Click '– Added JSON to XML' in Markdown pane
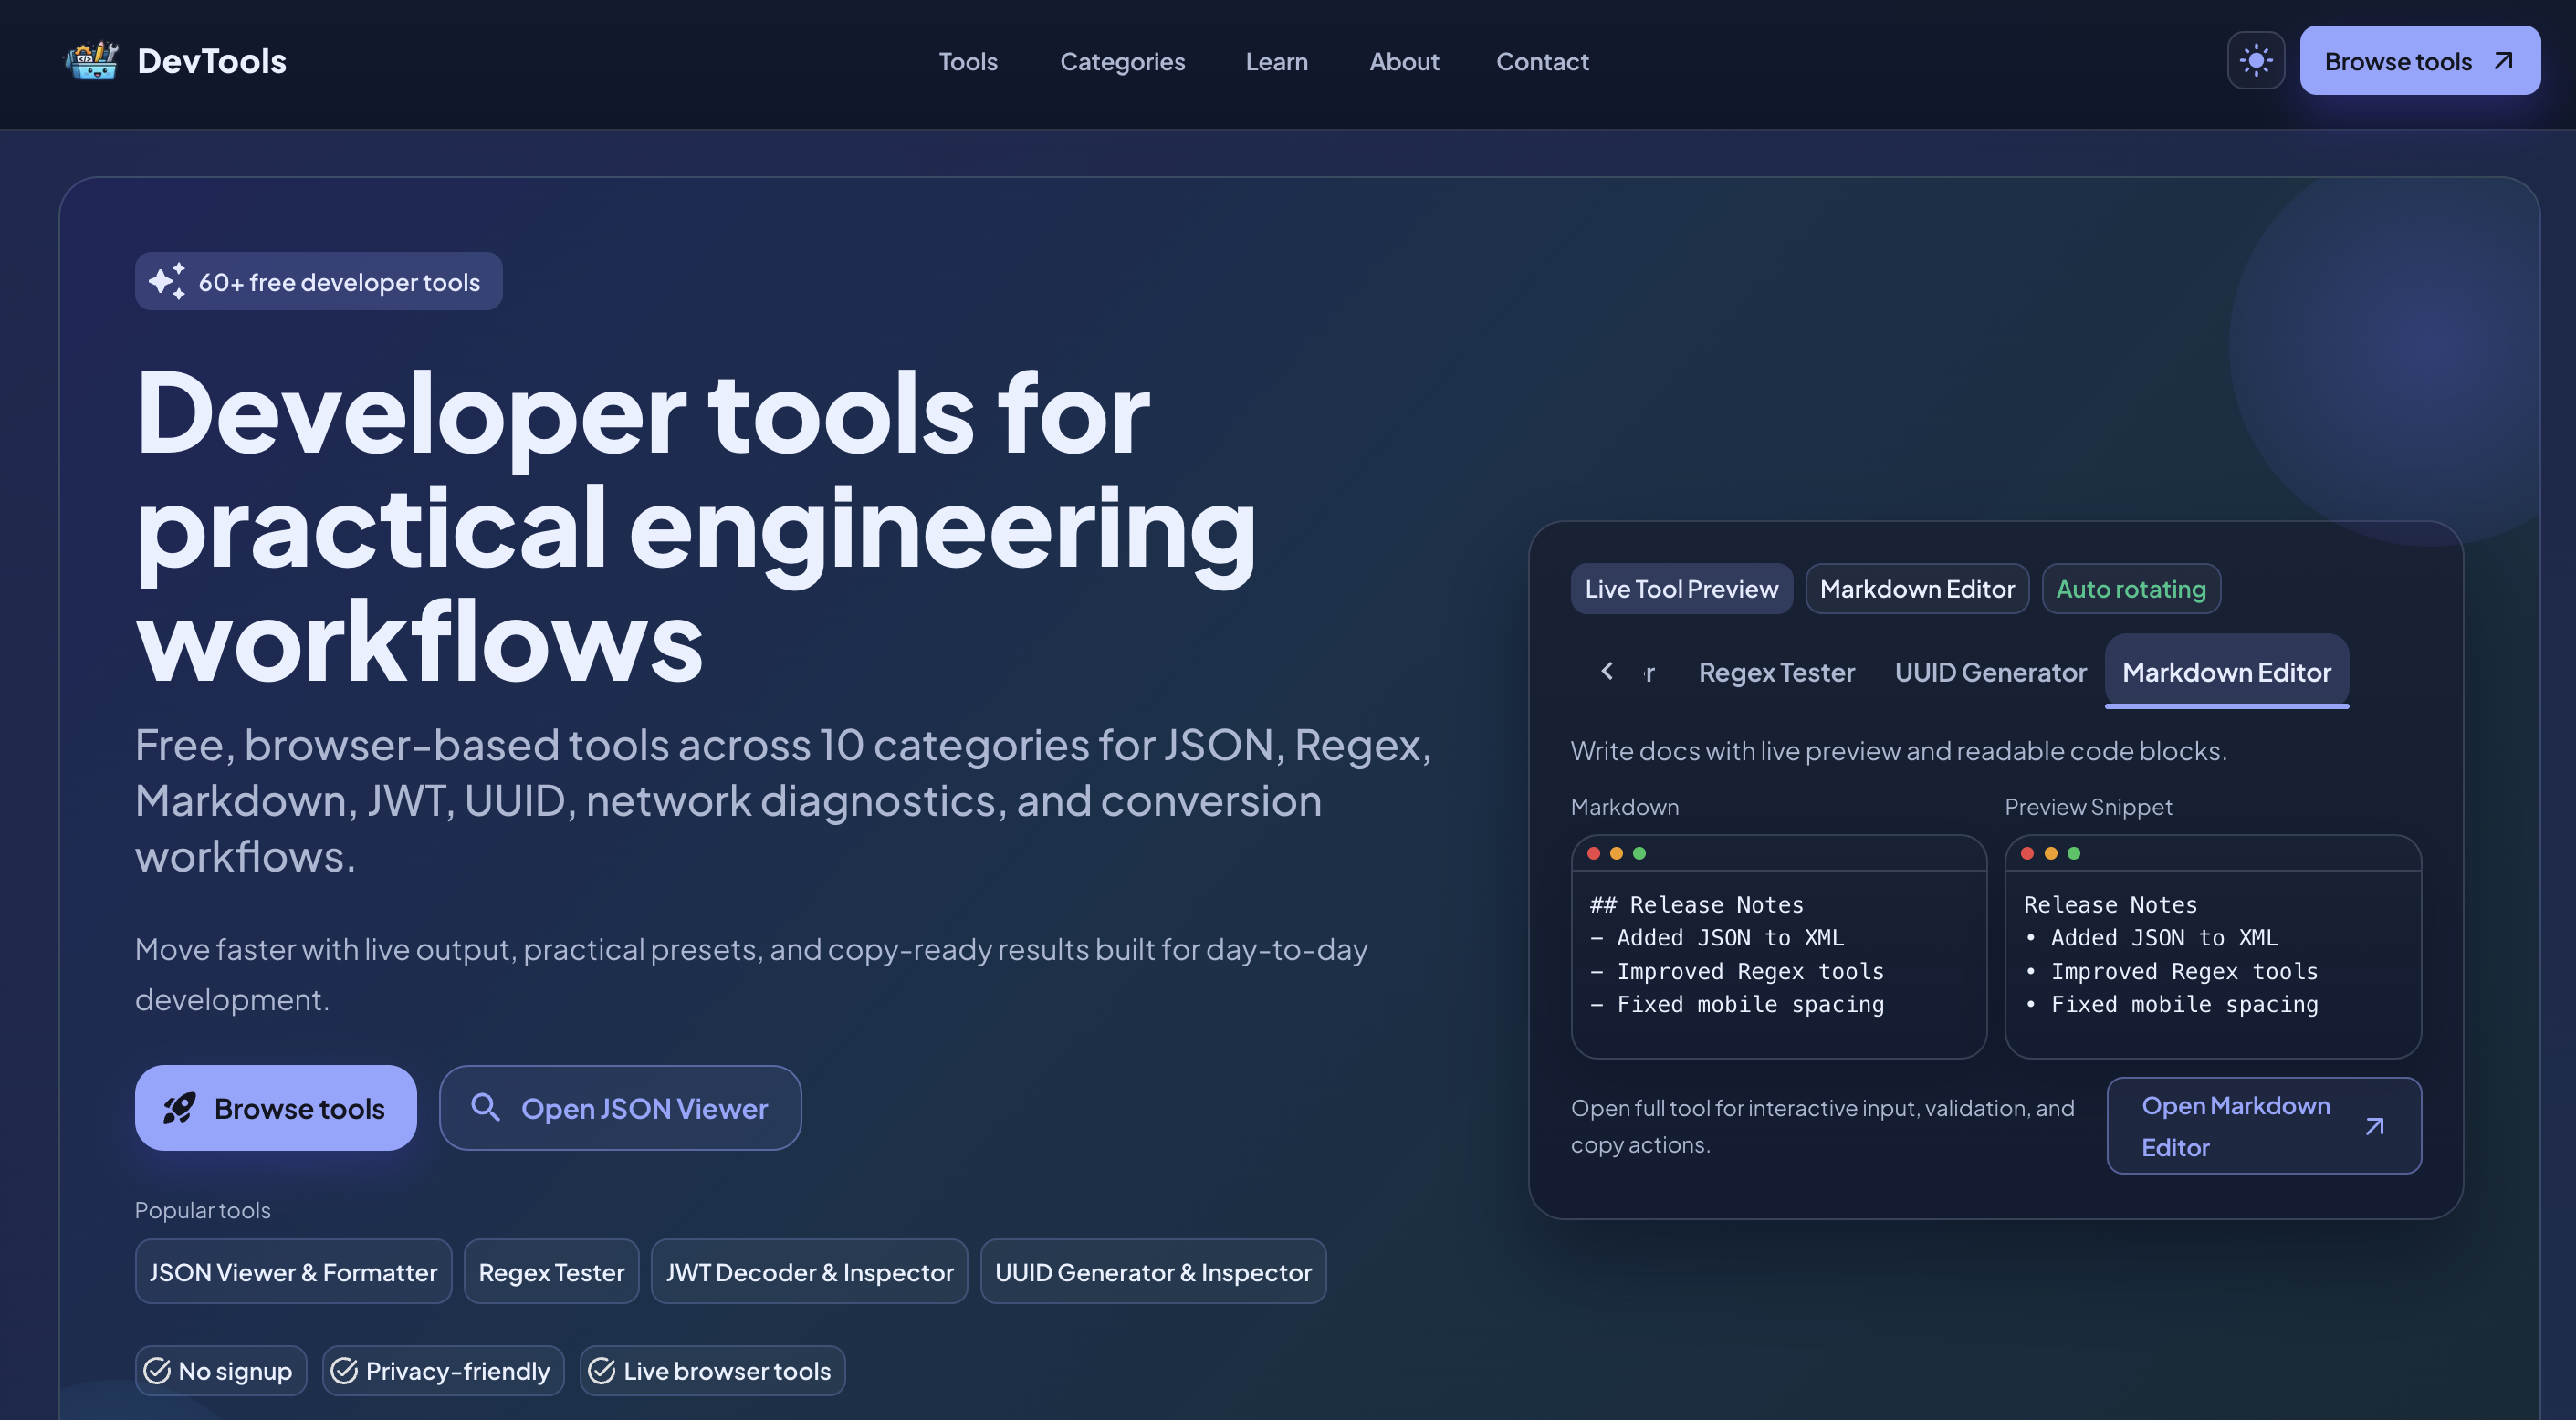Image resolution: width=2576 pixels, height=1420 pixels. (1717, 938)
